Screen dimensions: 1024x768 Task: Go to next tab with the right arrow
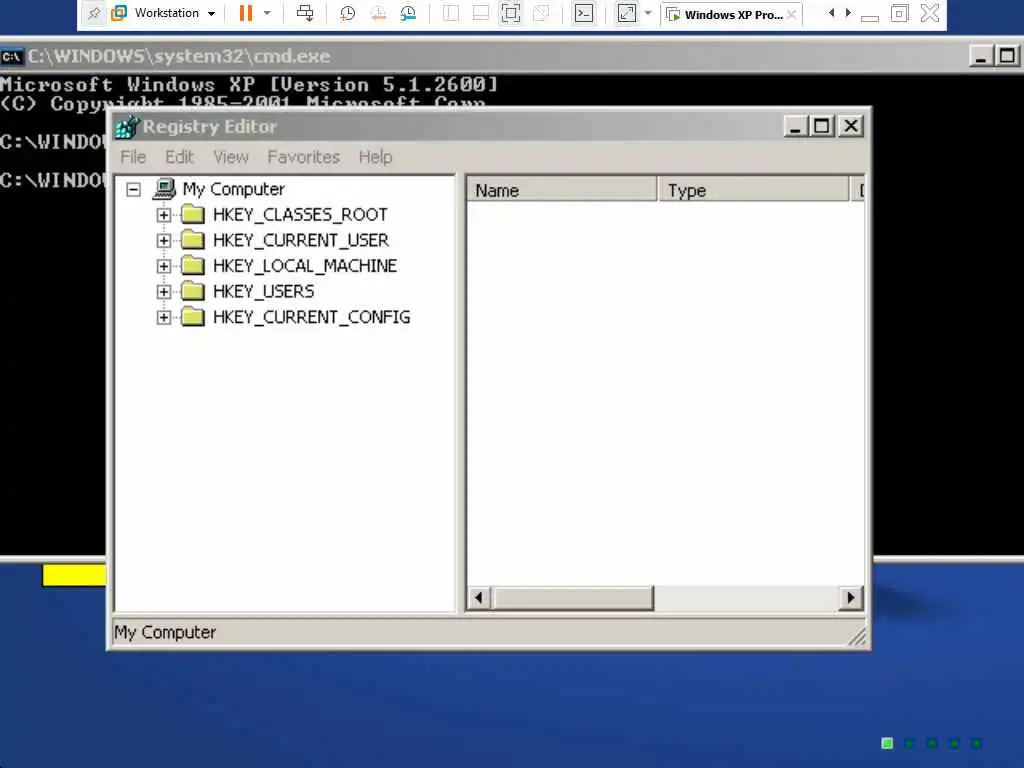848,13
